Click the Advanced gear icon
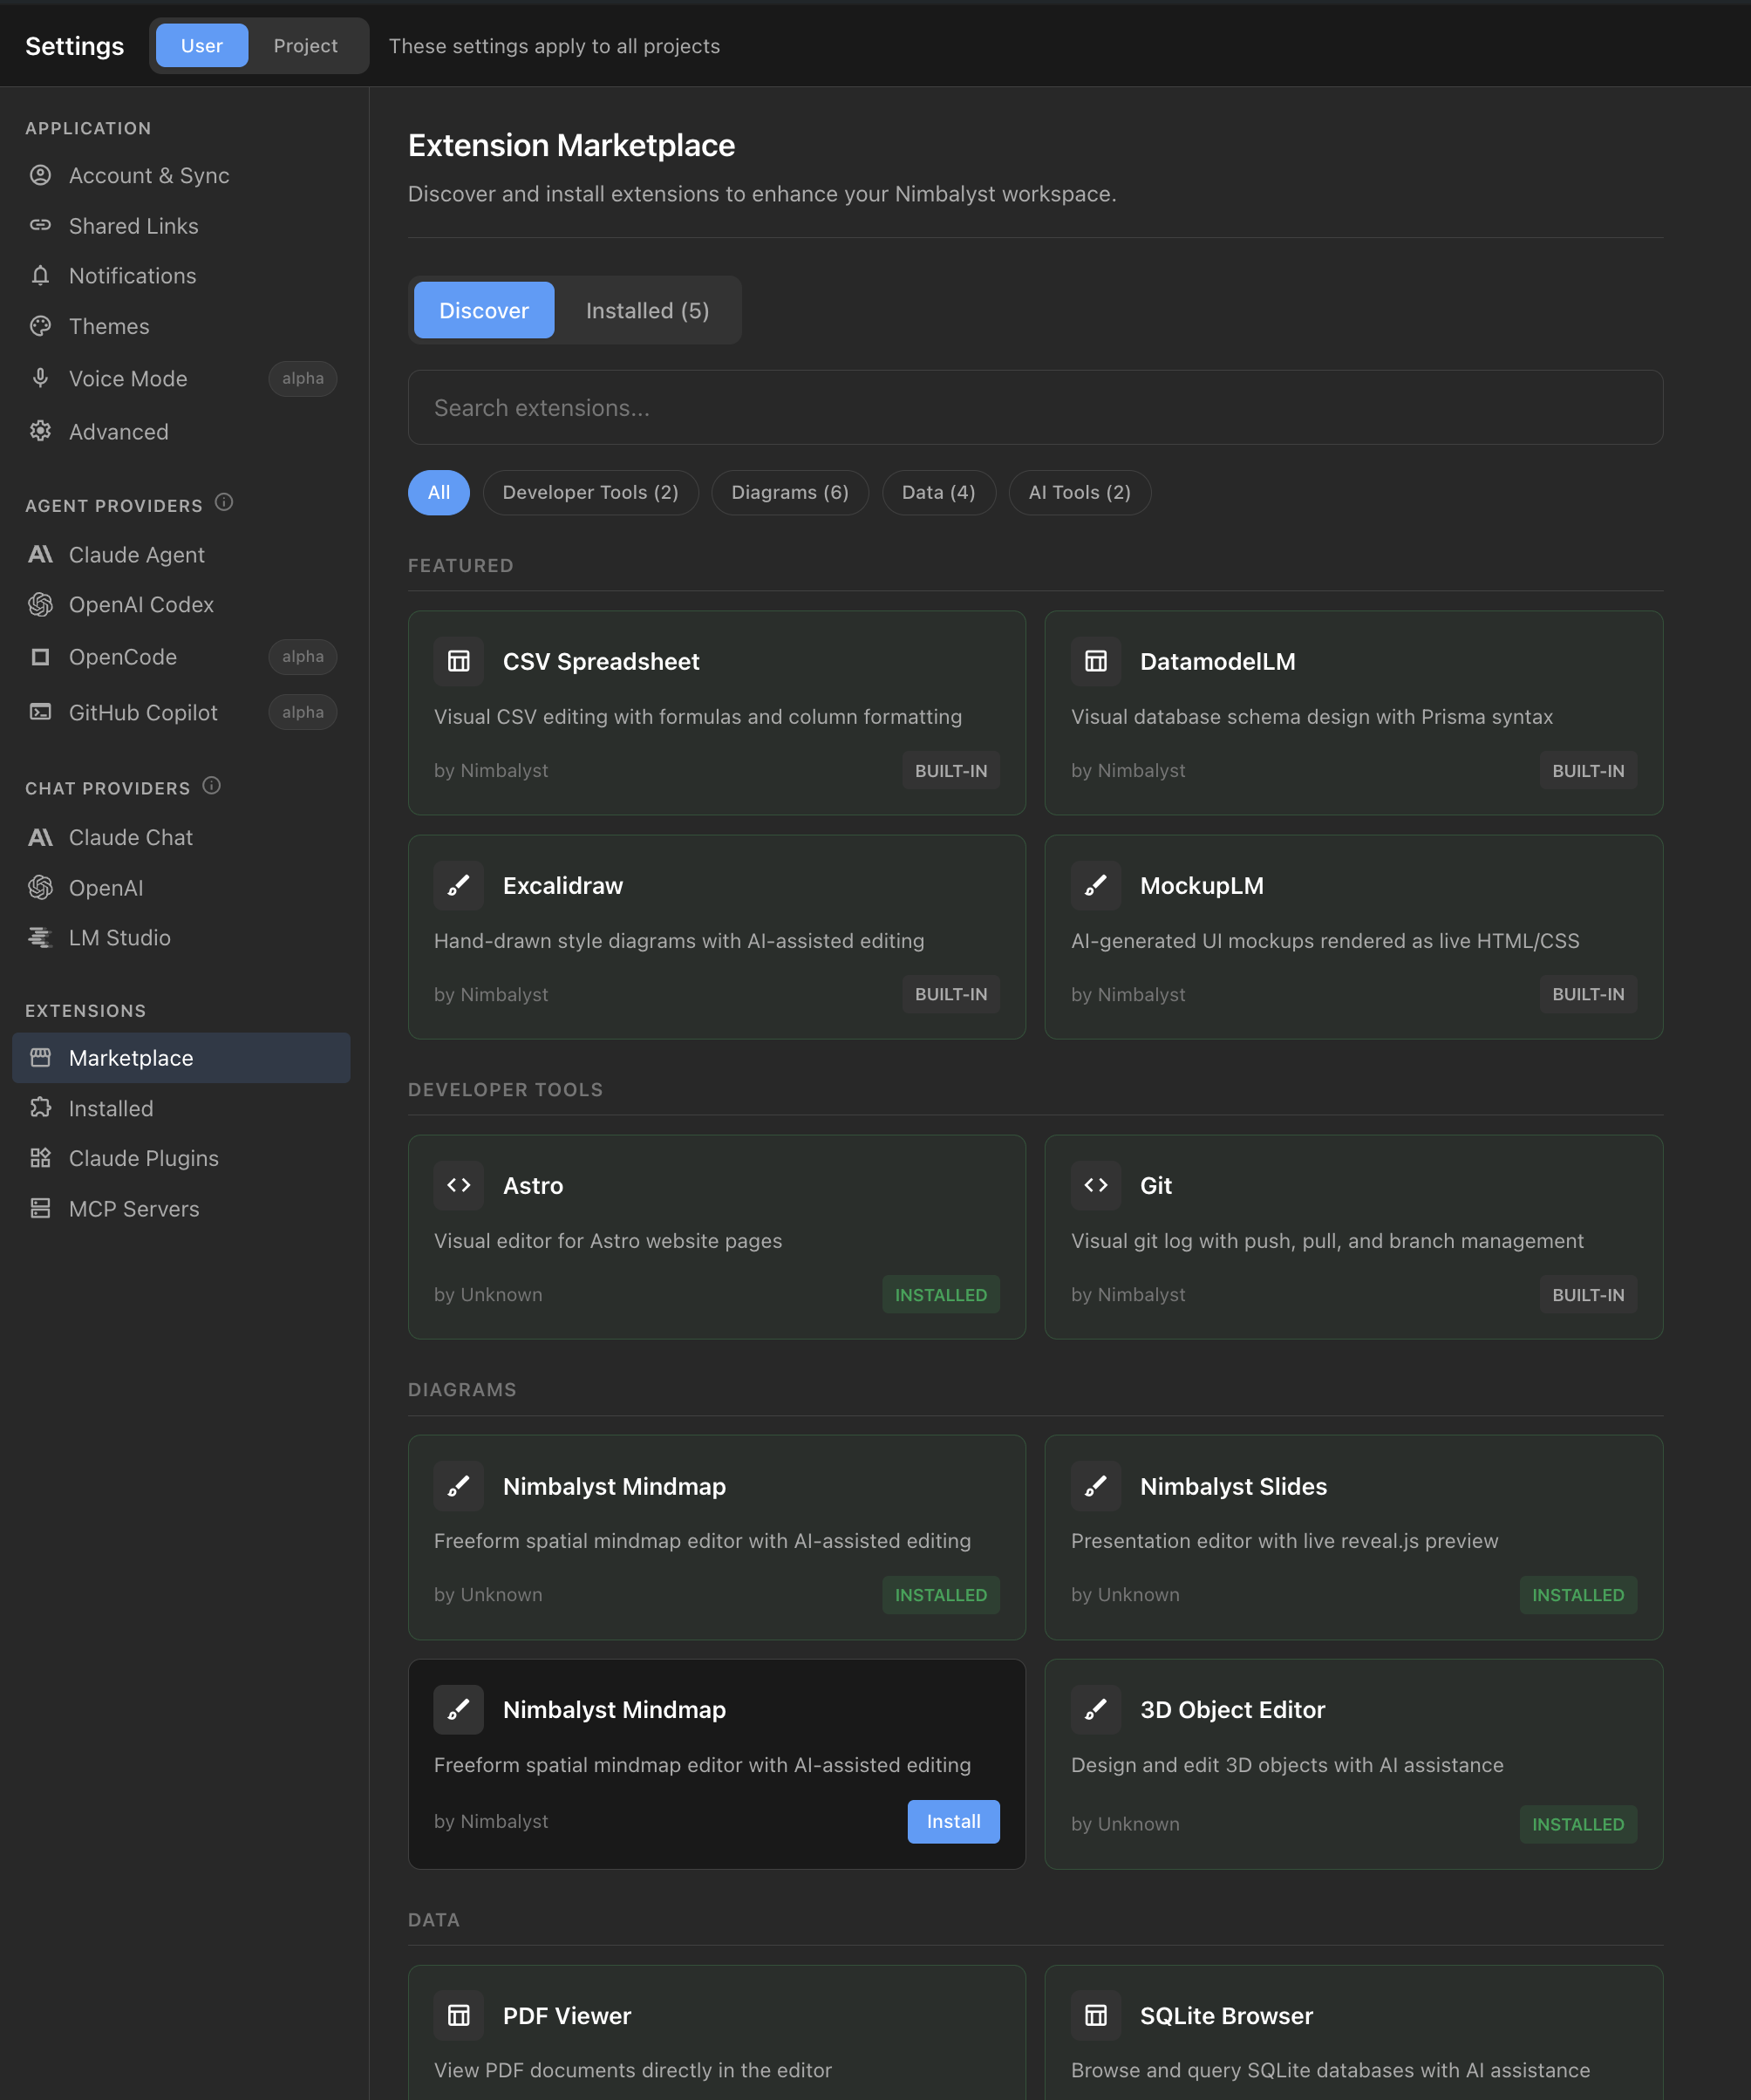The height and width of the screenshot is (2100, 1751). click(40, 431)
